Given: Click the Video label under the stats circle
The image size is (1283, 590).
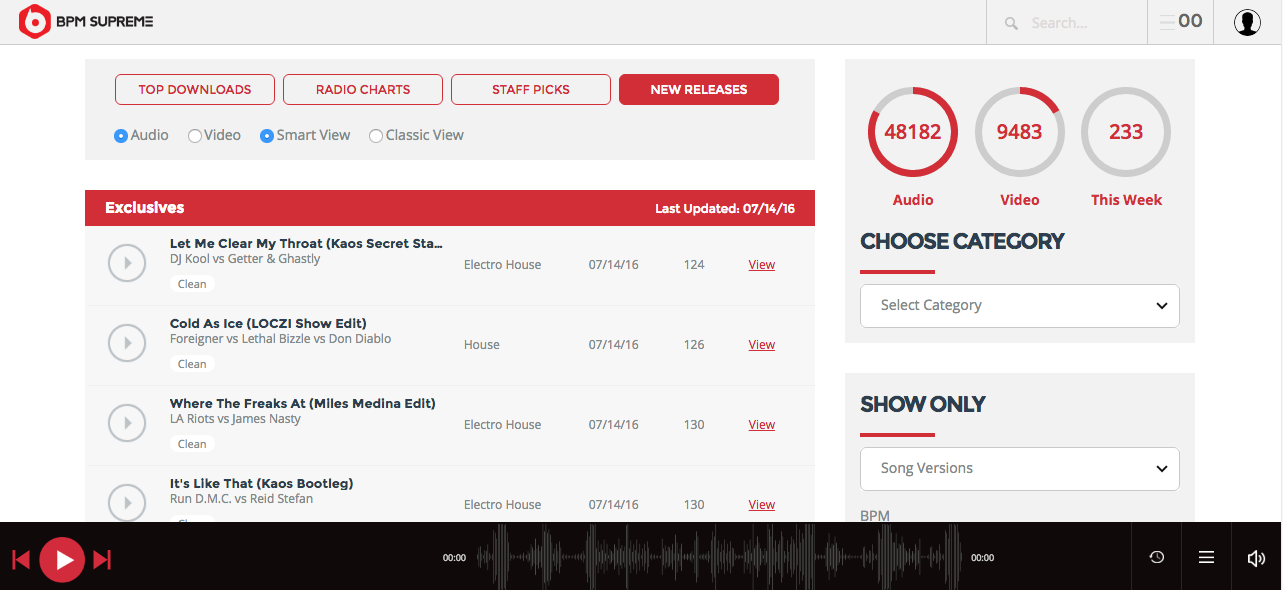Looking at the screenshot, I should coord(1019,200).
